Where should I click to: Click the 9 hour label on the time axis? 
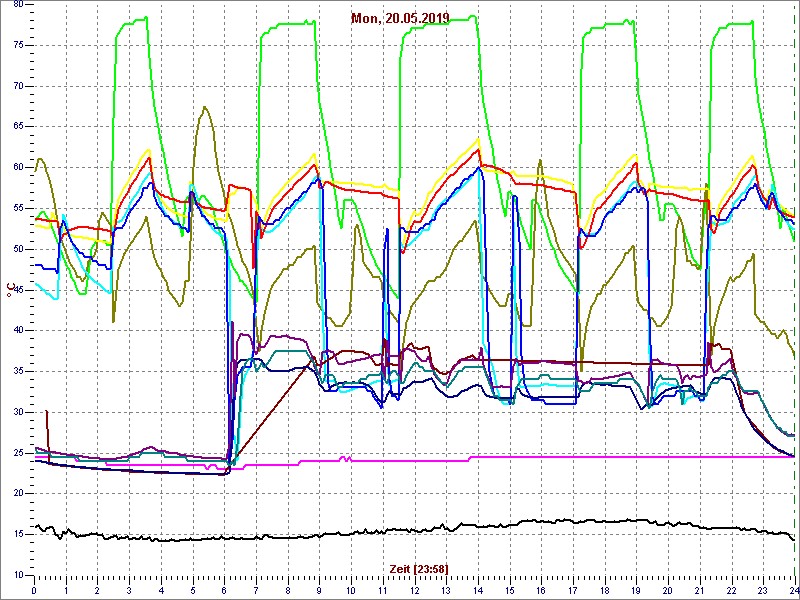click(x=319, y=591)
